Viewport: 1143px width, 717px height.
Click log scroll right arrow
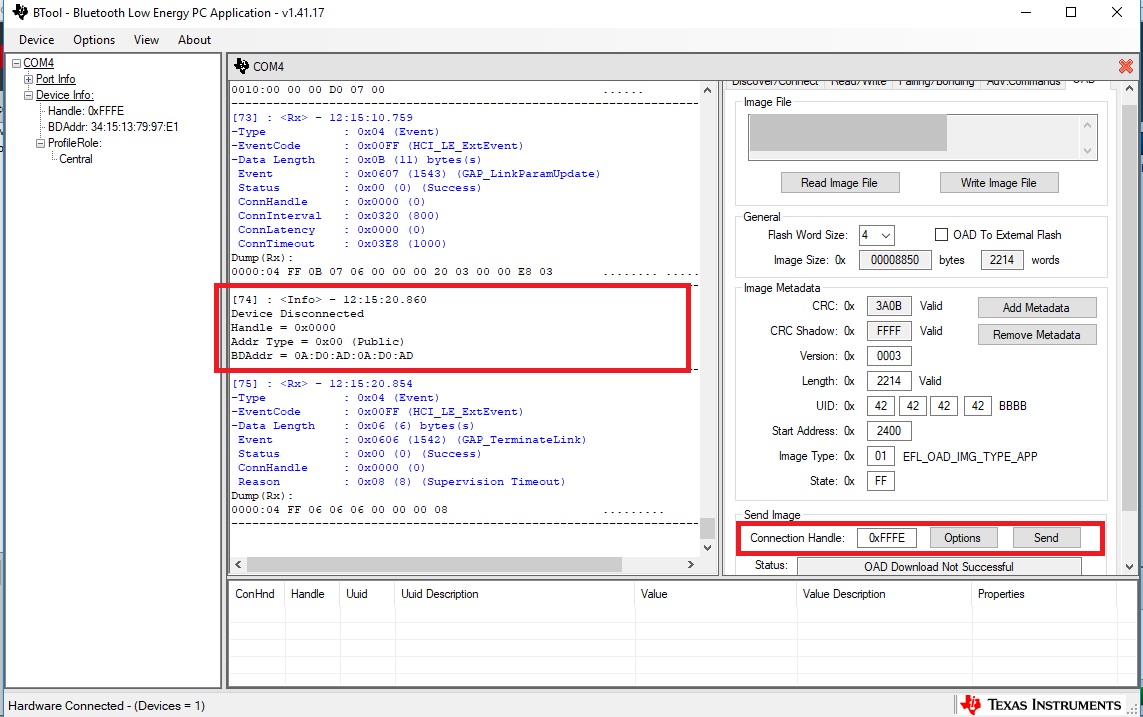click(690, 565)
